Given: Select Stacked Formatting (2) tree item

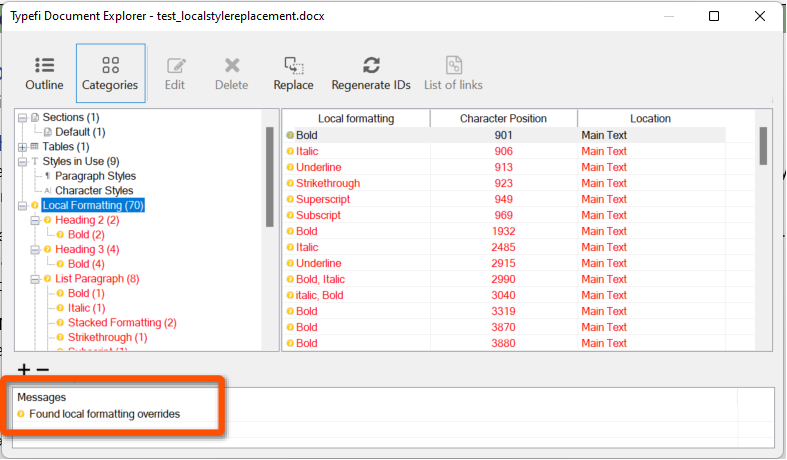Looking at the screenshot, I should 122,323.
